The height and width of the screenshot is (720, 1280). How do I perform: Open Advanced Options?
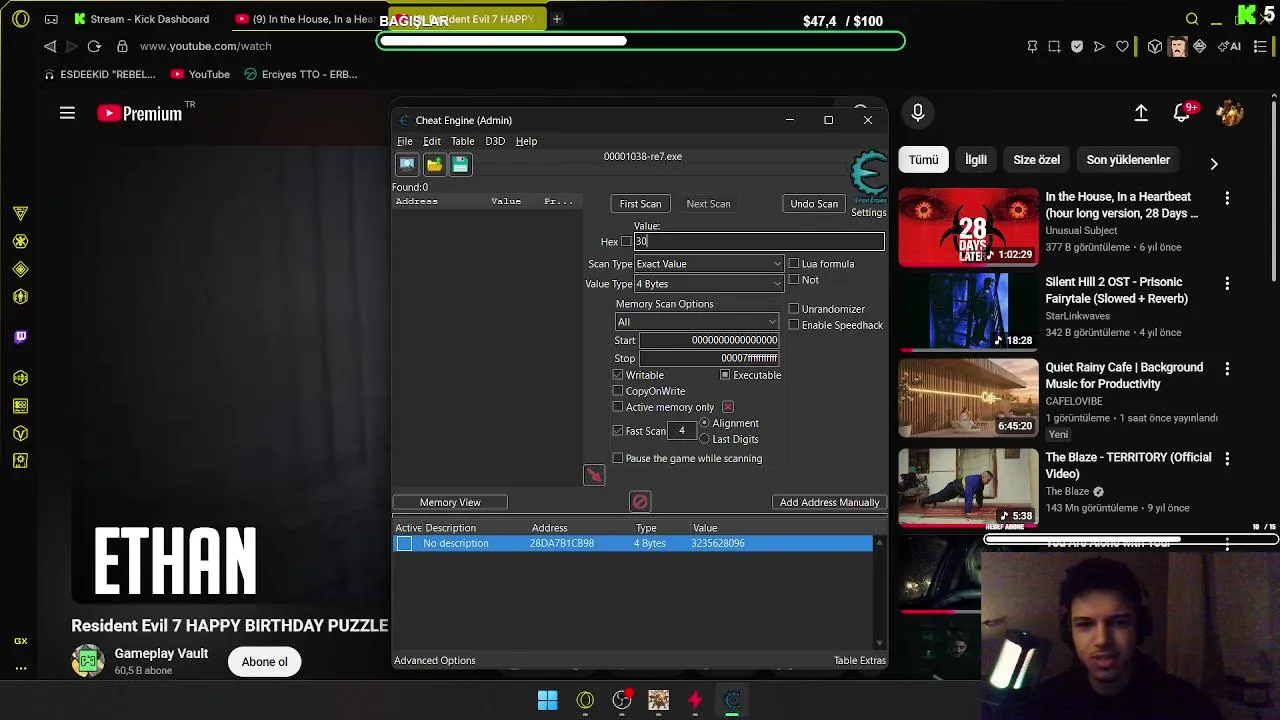434,660
